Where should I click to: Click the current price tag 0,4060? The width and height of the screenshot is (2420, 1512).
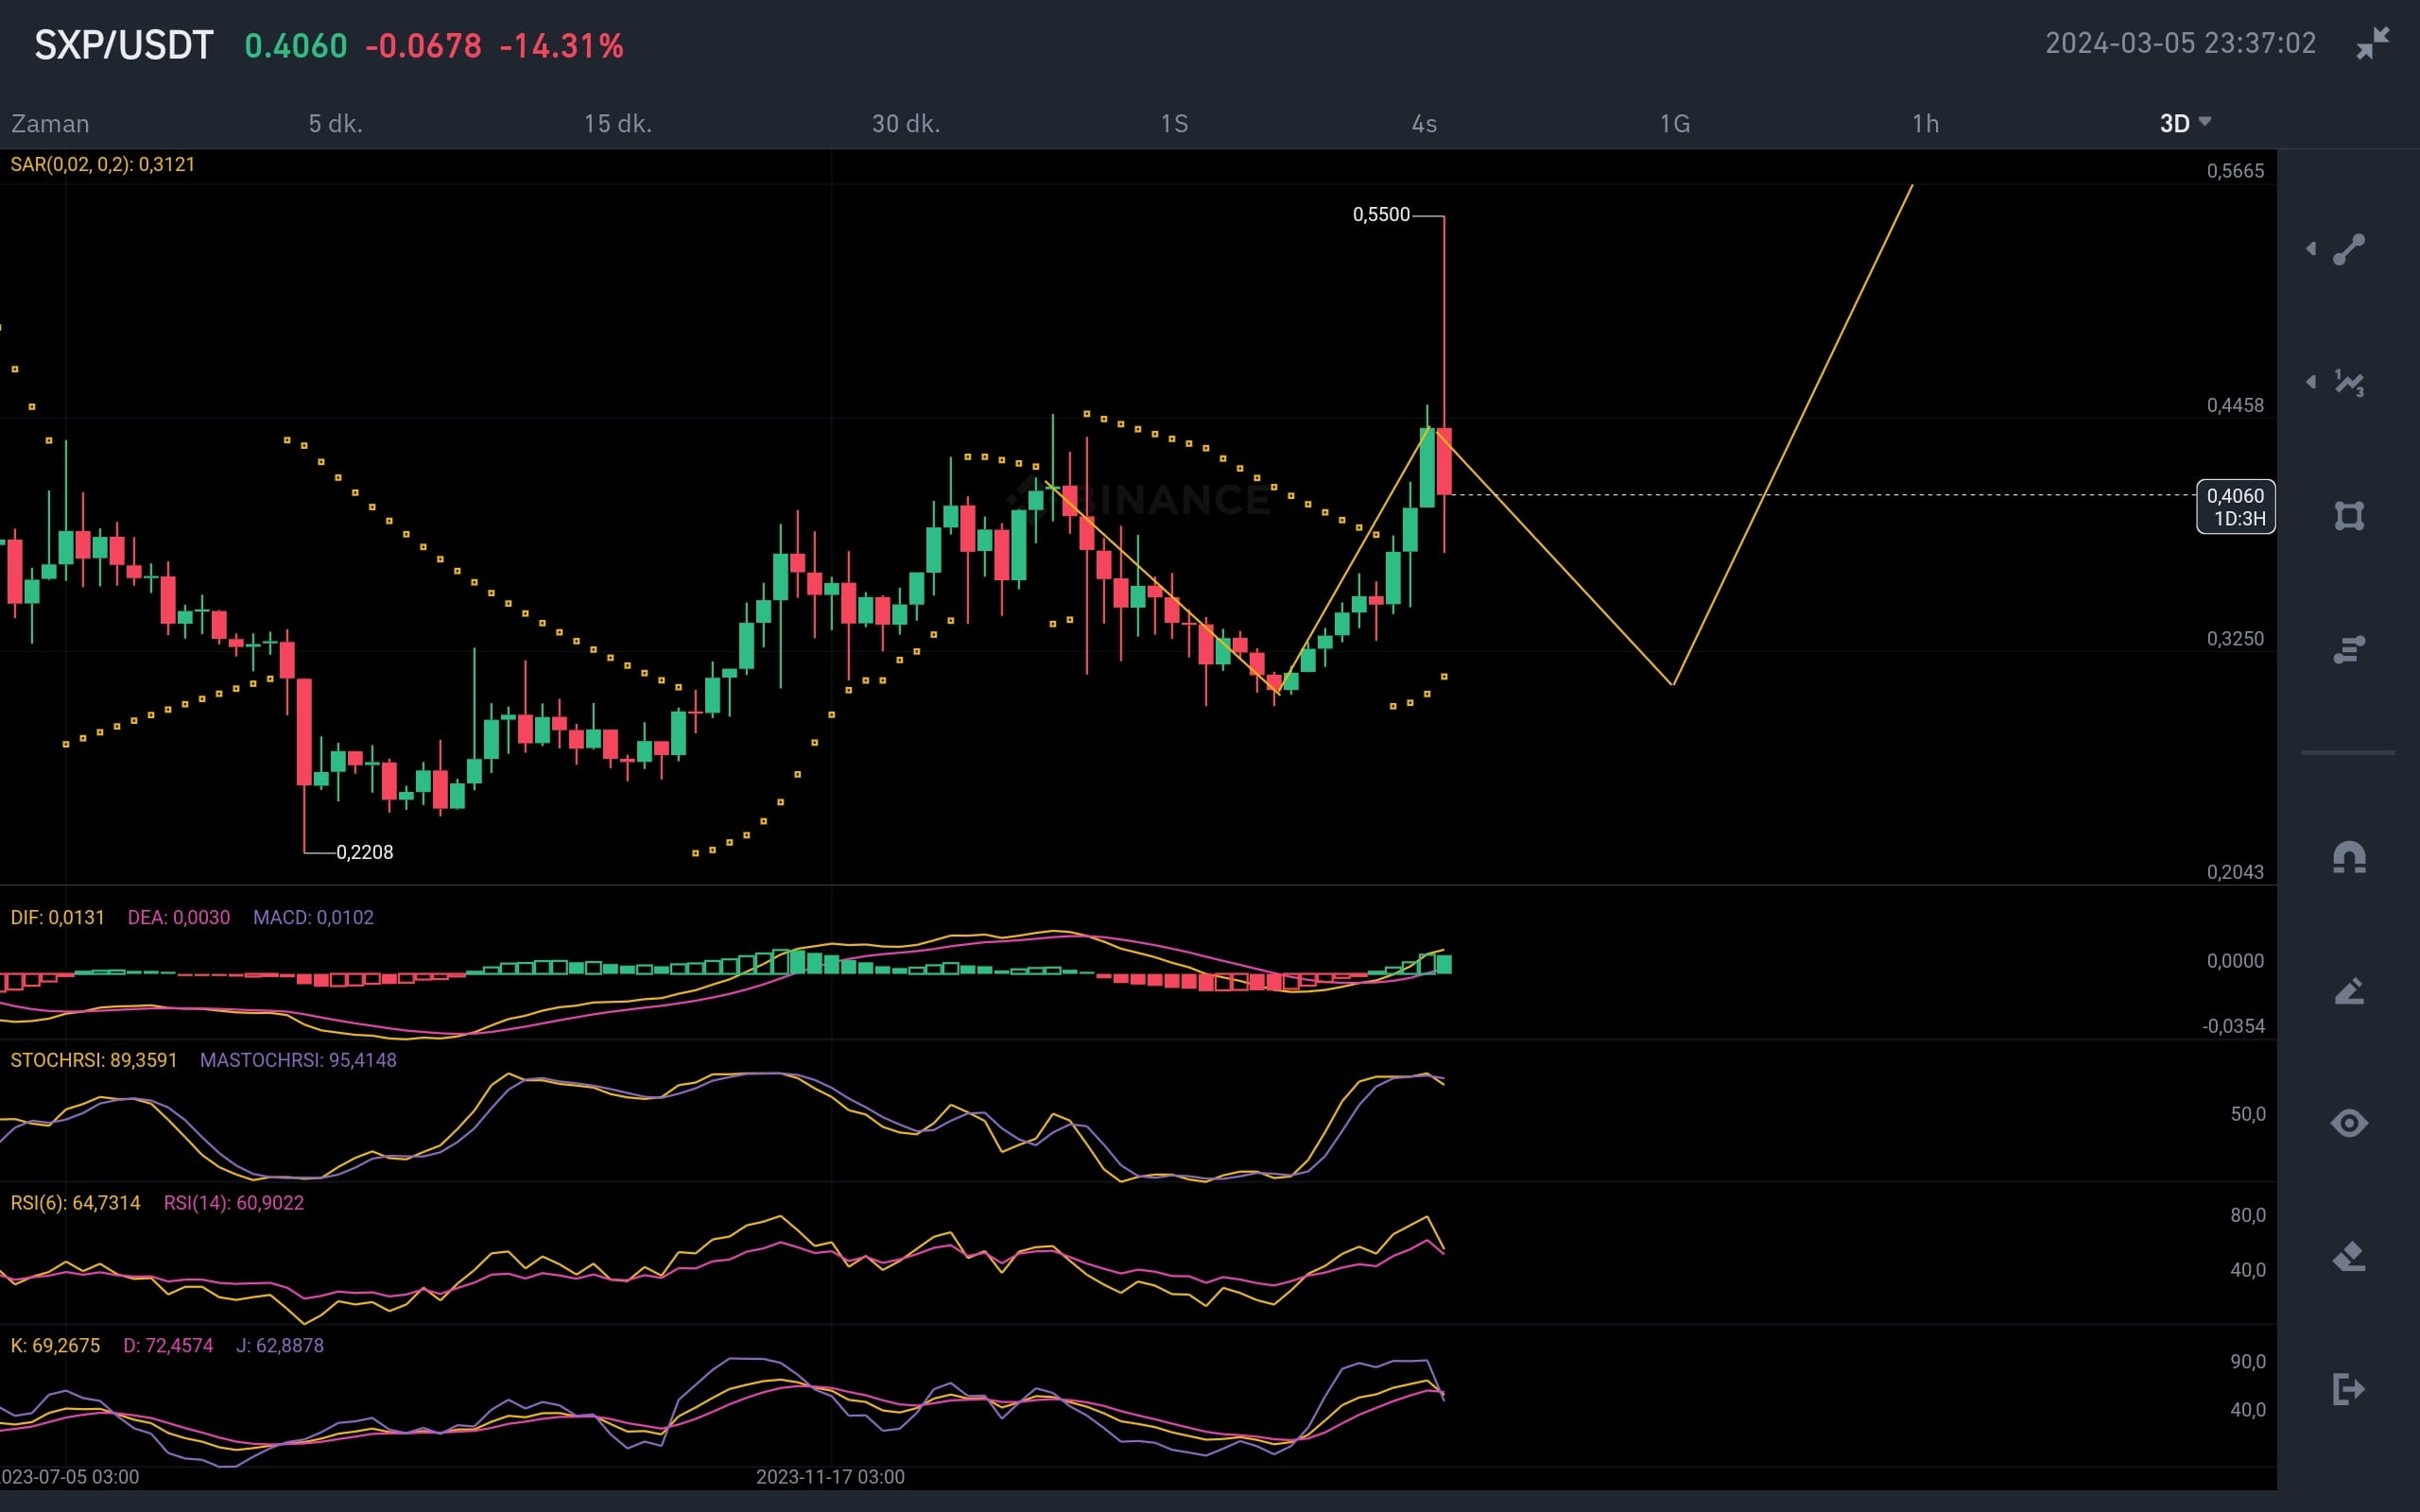(x=2235, y=507)
